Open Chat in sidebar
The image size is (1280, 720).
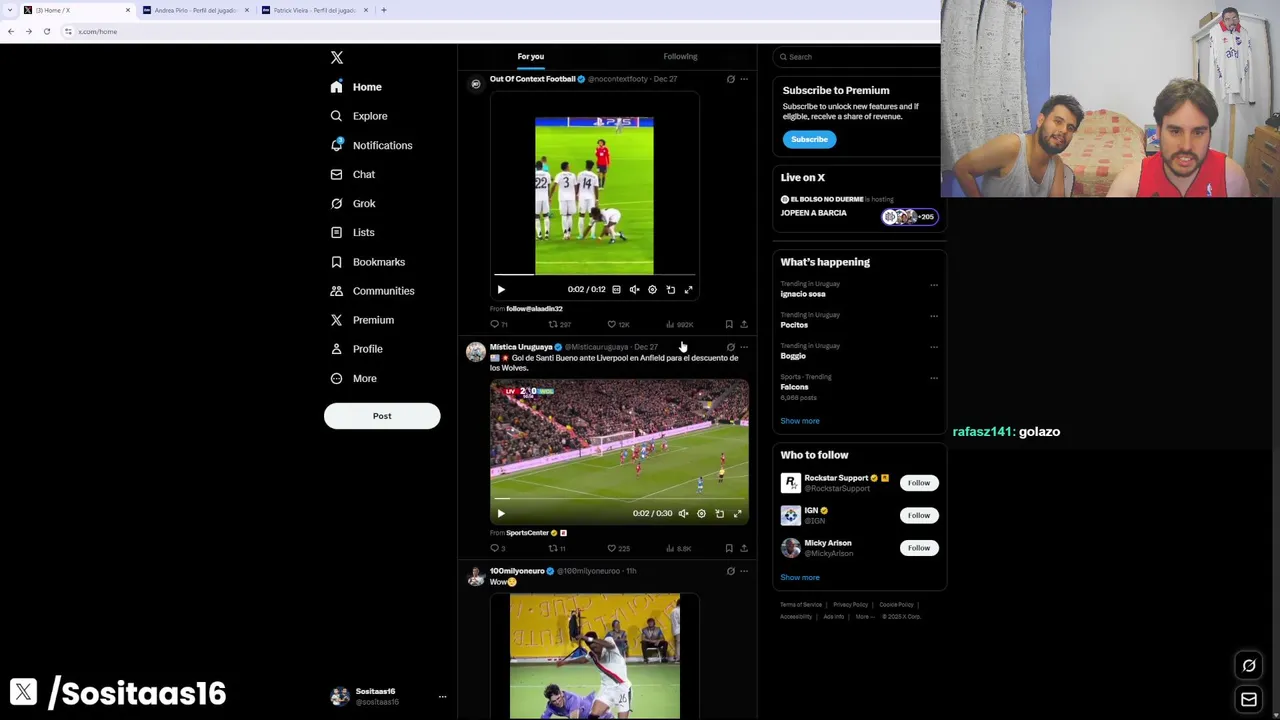click(x=353, y=174)
